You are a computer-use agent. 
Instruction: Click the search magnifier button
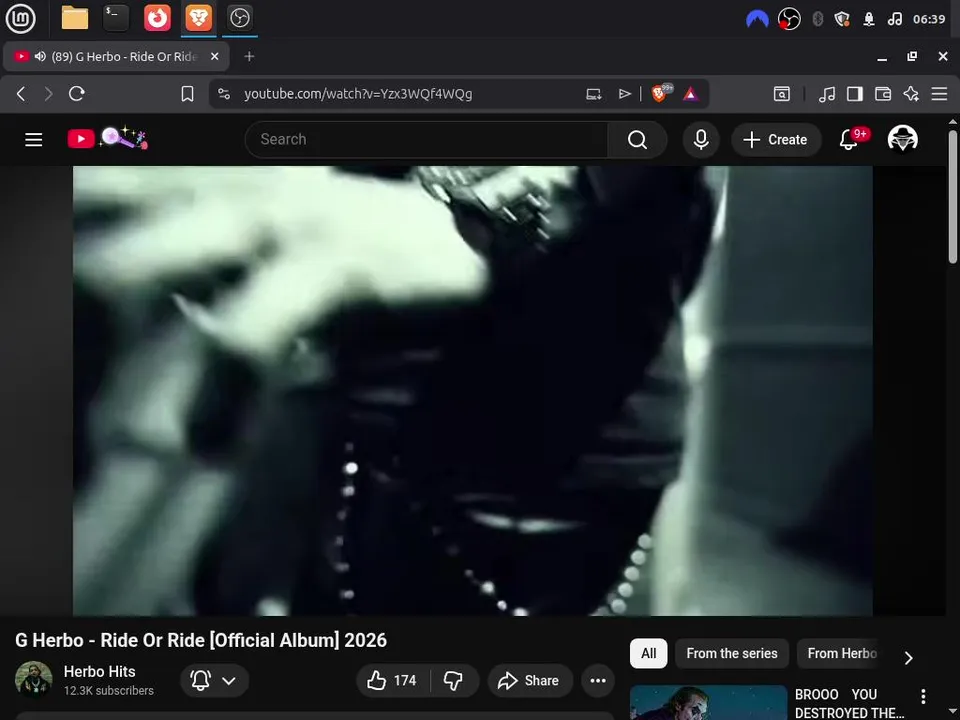click(x=637, y=140)
